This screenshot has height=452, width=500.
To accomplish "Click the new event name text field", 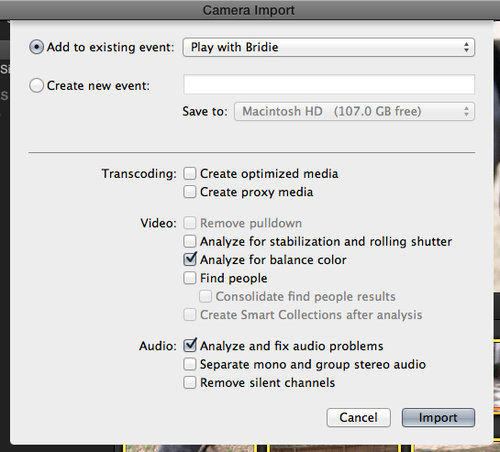I will [329, 85].
